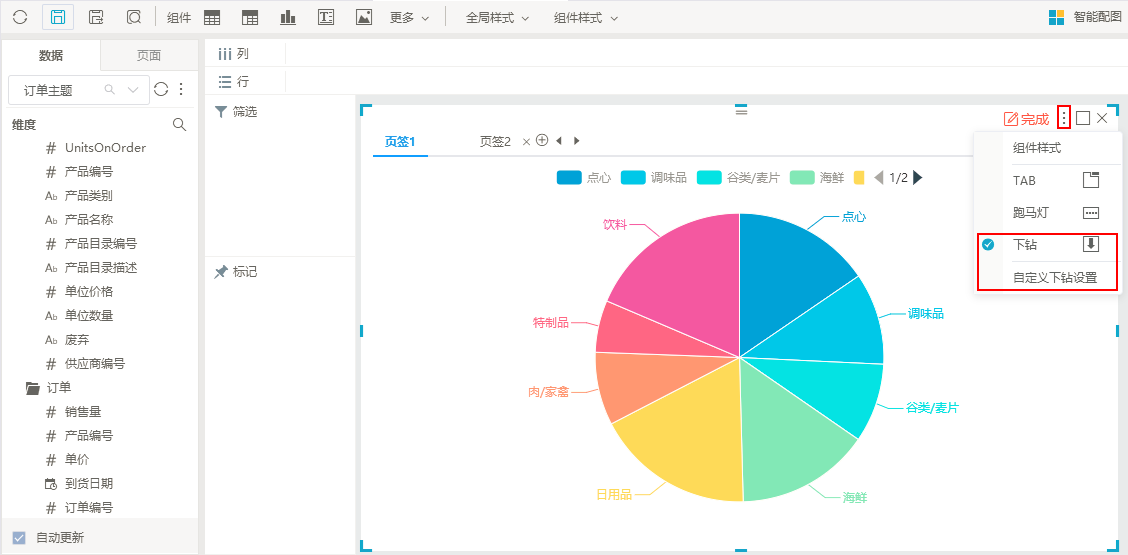Click the search icon in dataset selector
Image resolution: width=1128 pixels, height=555 pixels.
coord(110,90)
